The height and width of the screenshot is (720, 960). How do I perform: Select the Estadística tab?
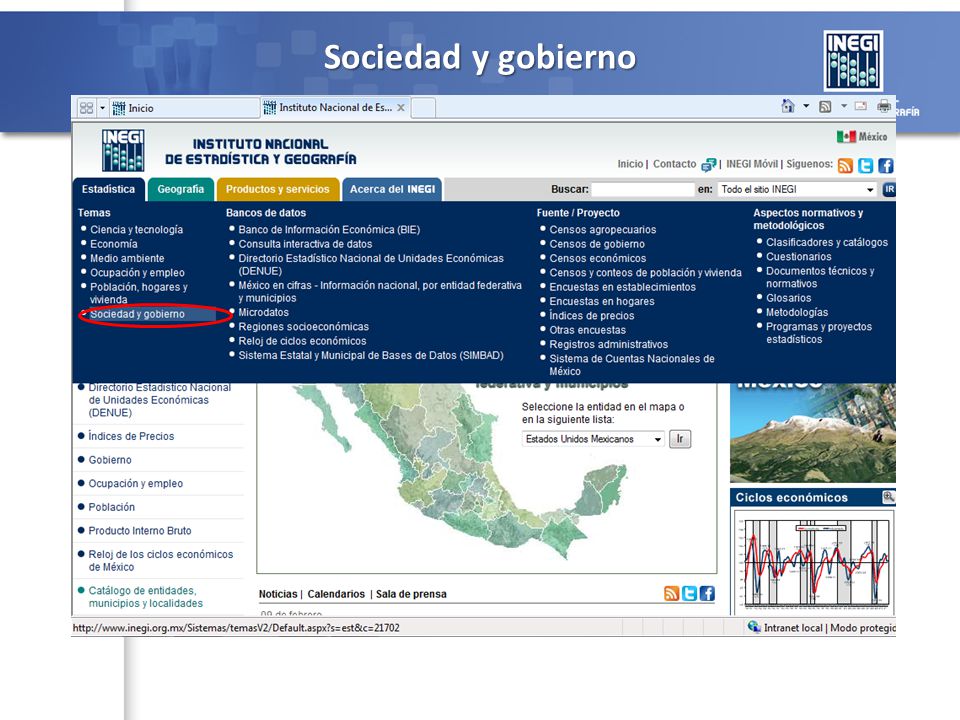coord(108,189)
